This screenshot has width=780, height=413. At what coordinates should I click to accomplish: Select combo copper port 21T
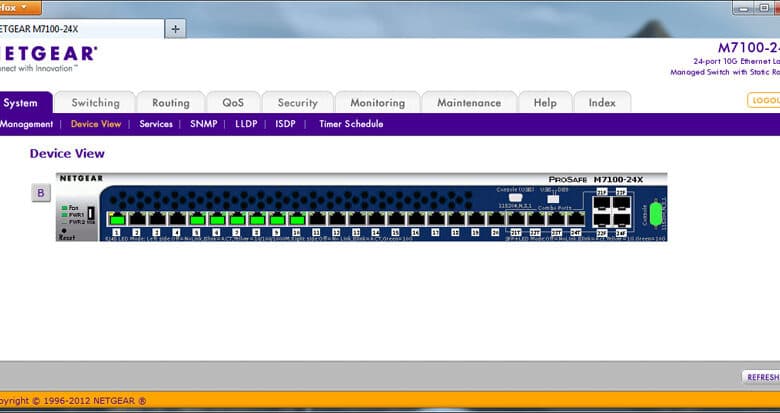click(516, 218)
